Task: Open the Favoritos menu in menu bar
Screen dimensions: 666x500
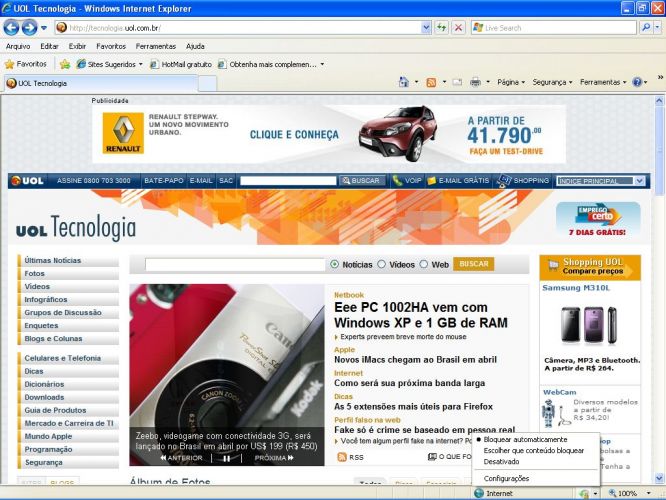Action: 111,46
